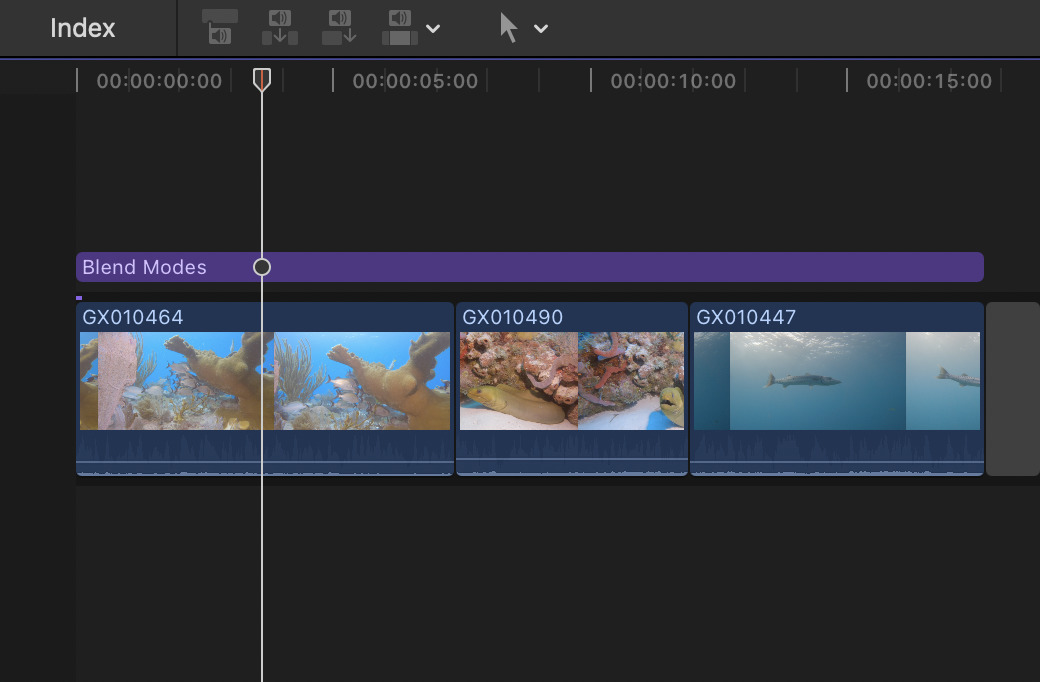
Task: Click the insert clip edit icon
Action: pos(280,27)
